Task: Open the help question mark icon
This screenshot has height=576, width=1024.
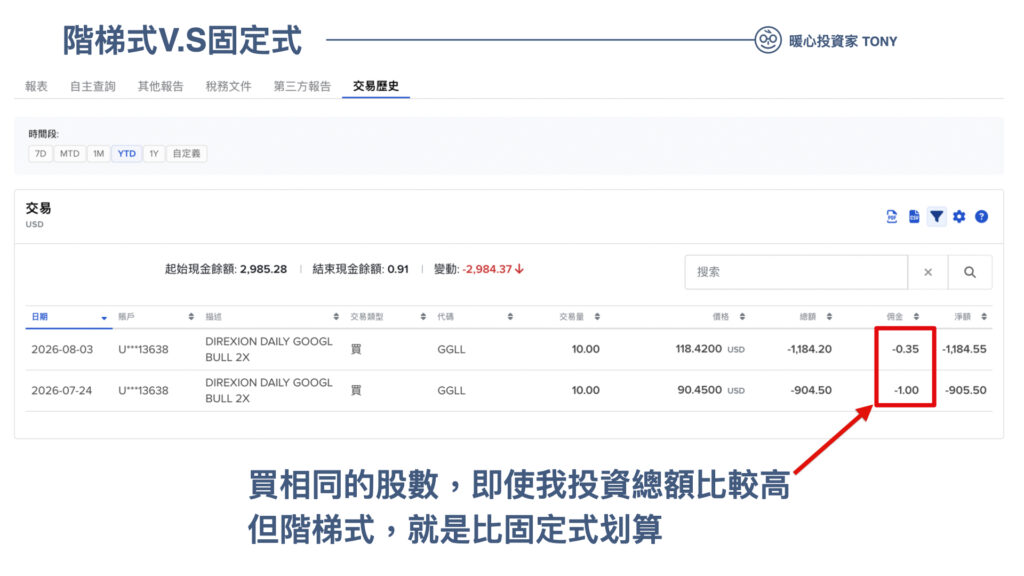Action: click(x=981, y=217)
